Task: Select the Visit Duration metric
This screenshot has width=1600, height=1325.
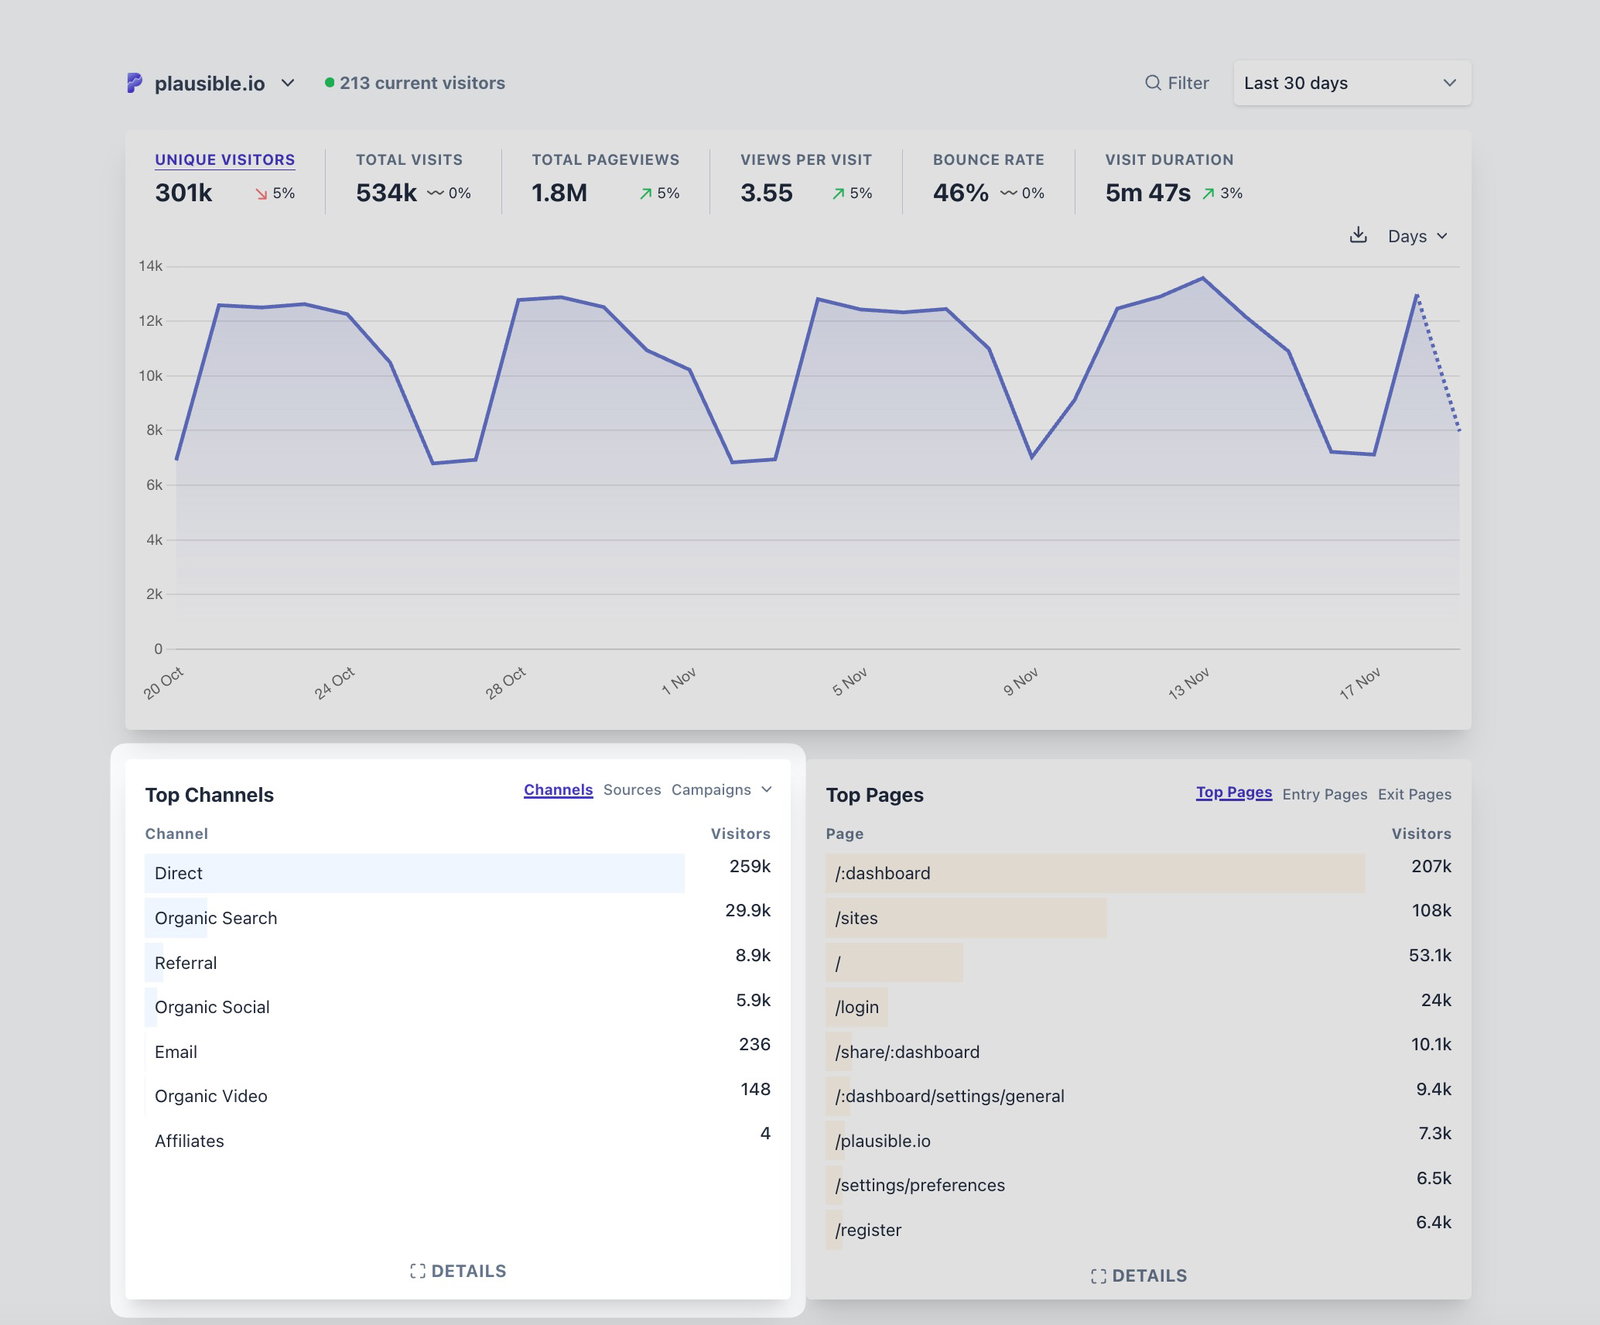Action: point(1169,160)
